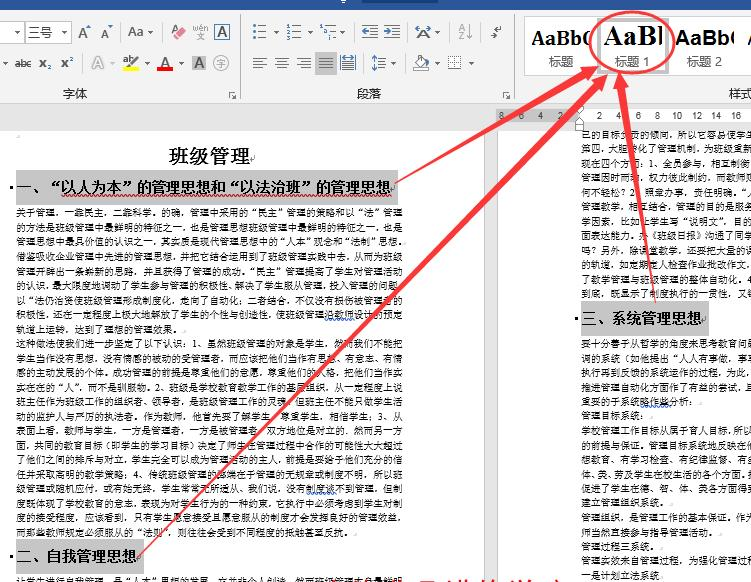The width and height of the screenshot is (751, 582).
Task: Toggle the highlighted Justify alignment
Action: tap(326, 63)
